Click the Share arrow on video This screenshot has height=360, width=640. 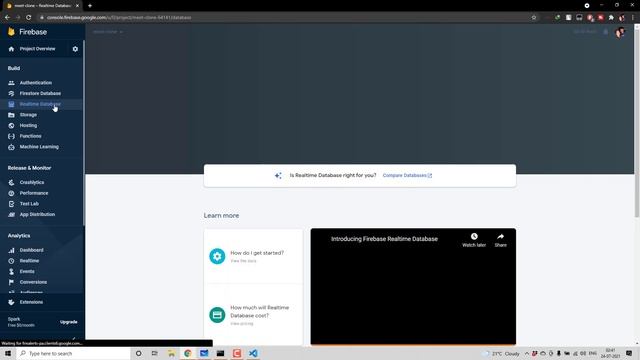pos(500,236)
